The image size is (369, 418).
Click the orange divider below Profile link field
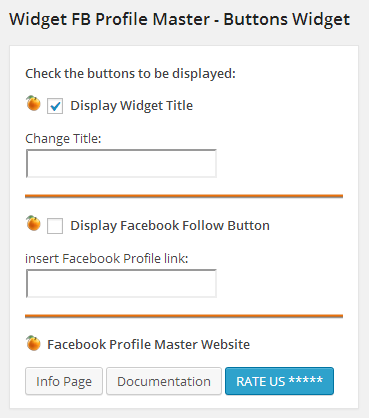184,316
